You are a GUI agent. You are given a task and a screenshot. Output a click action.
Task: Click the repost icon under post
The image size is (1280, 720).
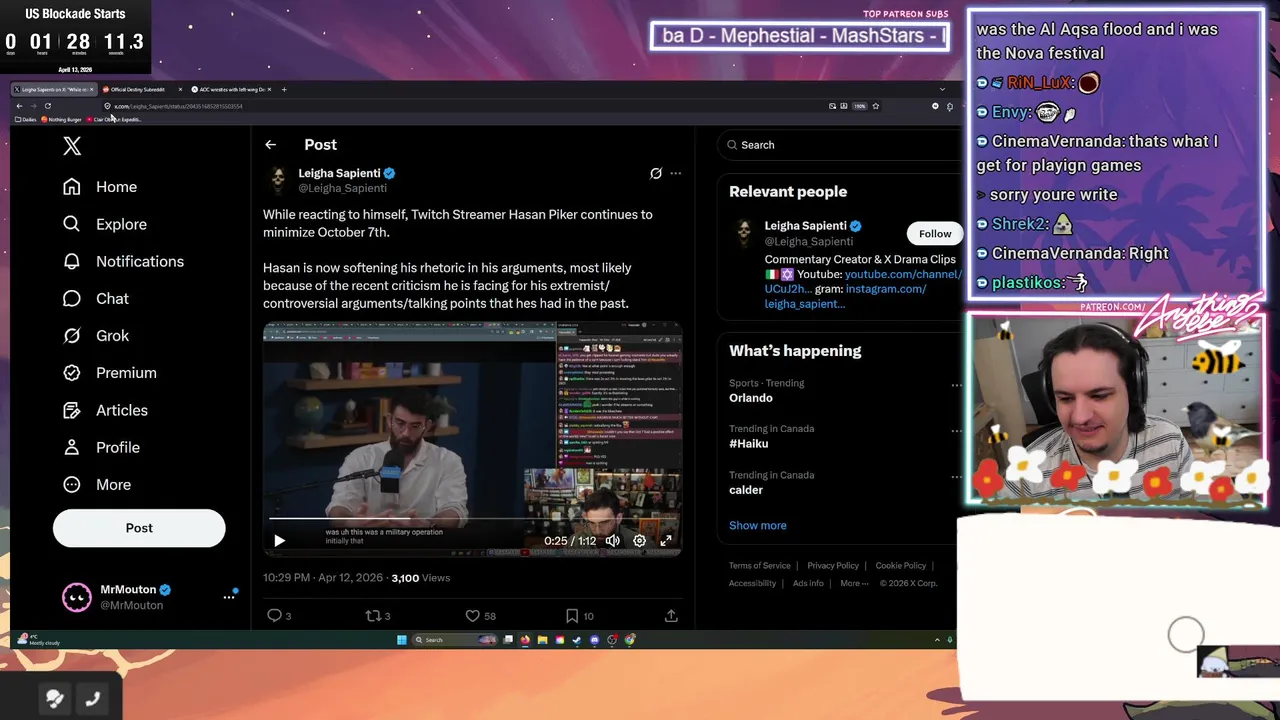[372, 616]
